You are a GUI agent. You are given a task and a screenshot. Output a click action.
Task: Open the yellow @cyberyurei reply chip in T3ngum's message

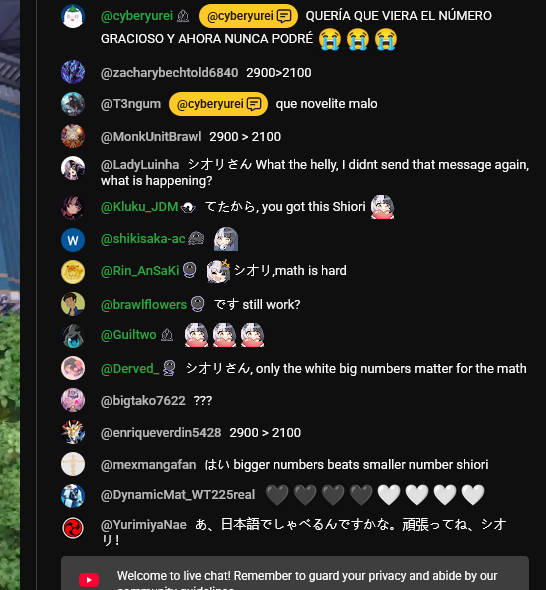(218, 104)
